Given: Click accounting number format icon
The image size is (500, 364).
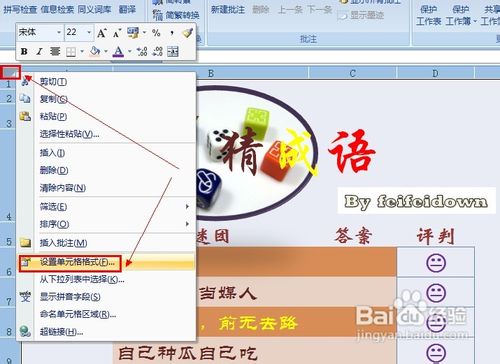Looking at the screenshot, I should (x=133, y=32).
